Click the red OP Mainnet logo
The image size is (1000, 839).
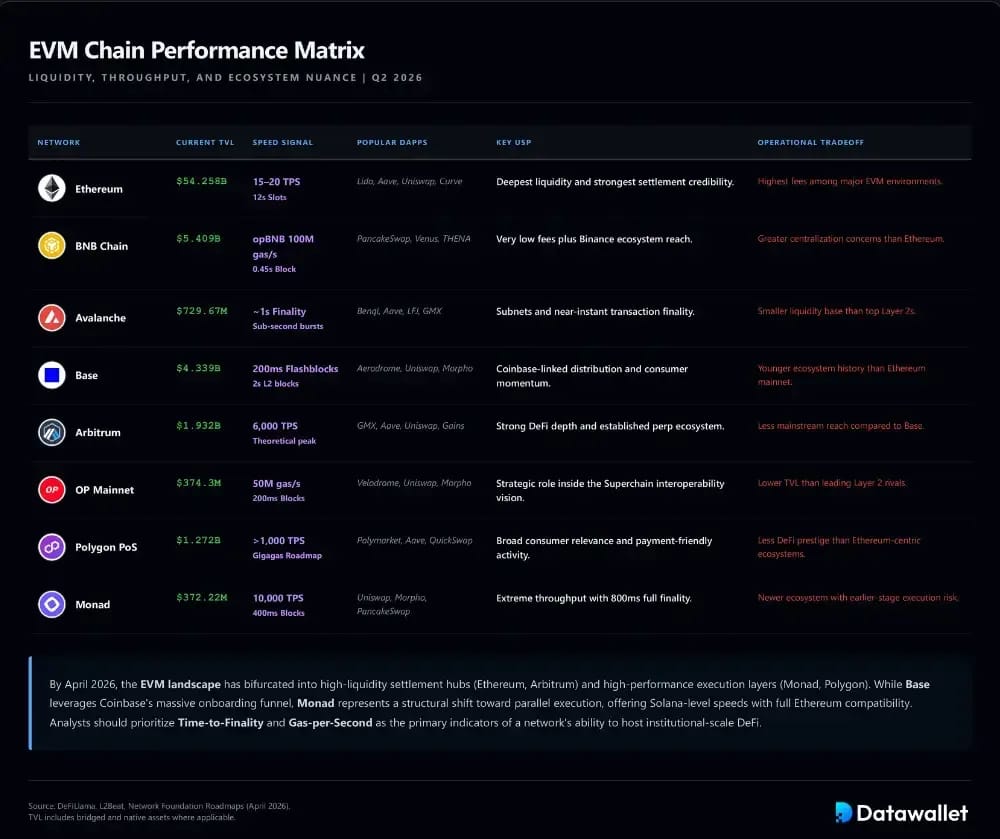click(52, 490)
